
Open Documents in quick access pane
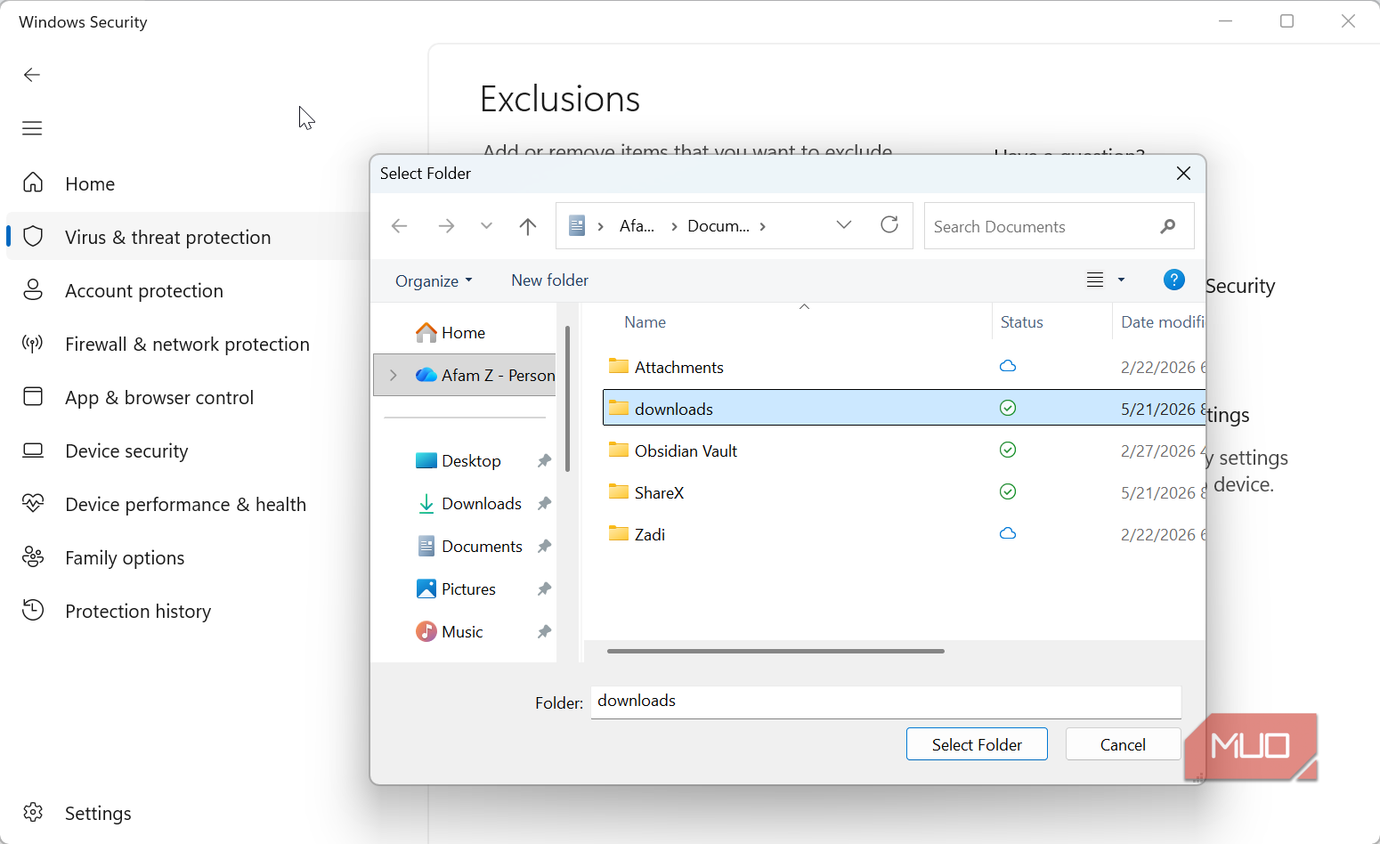[x=470, y=547]
